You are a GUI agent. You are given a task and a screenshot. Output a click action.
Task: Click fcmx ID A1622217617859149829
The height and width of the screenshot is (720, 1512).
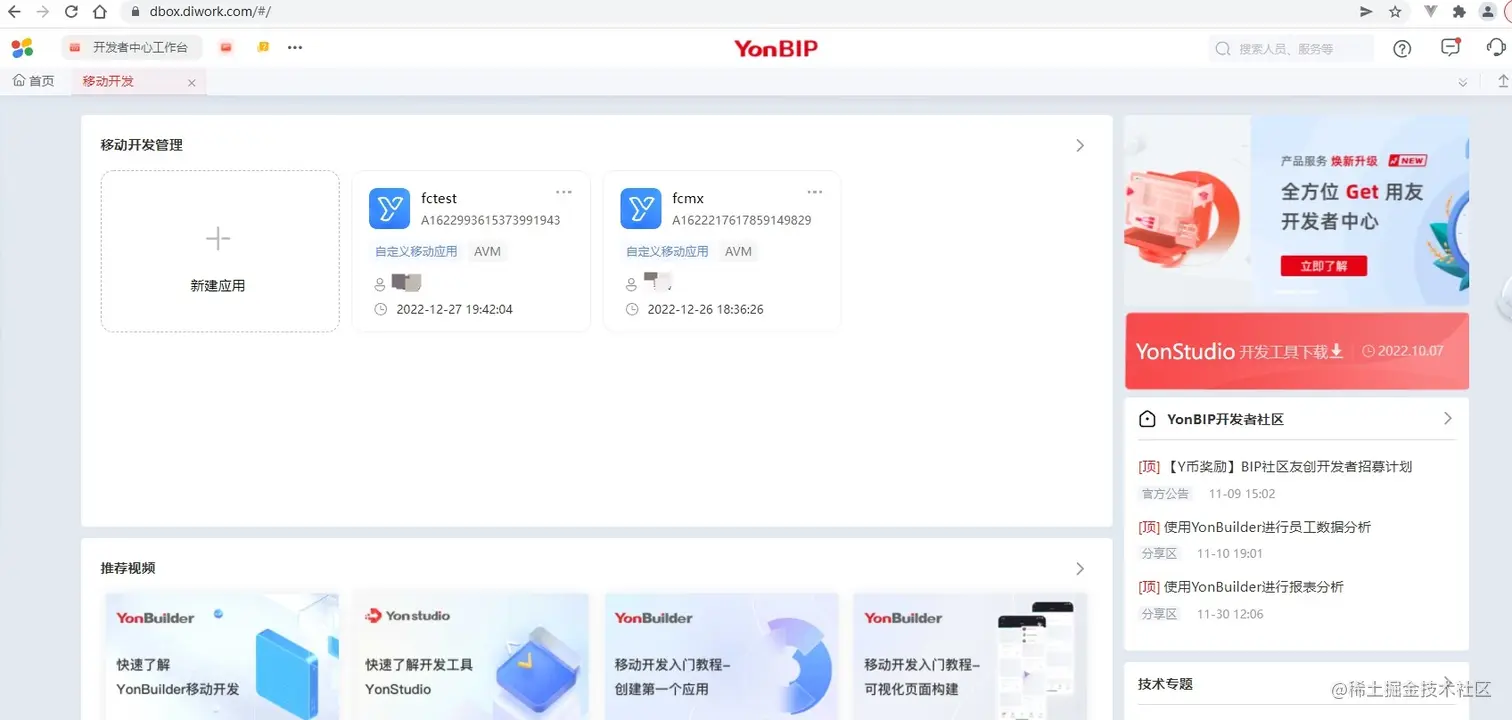(741, 220)
